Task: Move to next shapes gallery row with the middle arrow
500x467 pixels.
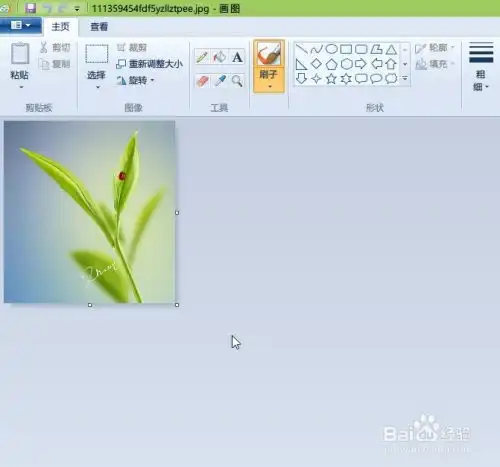Action: [405, 64]
